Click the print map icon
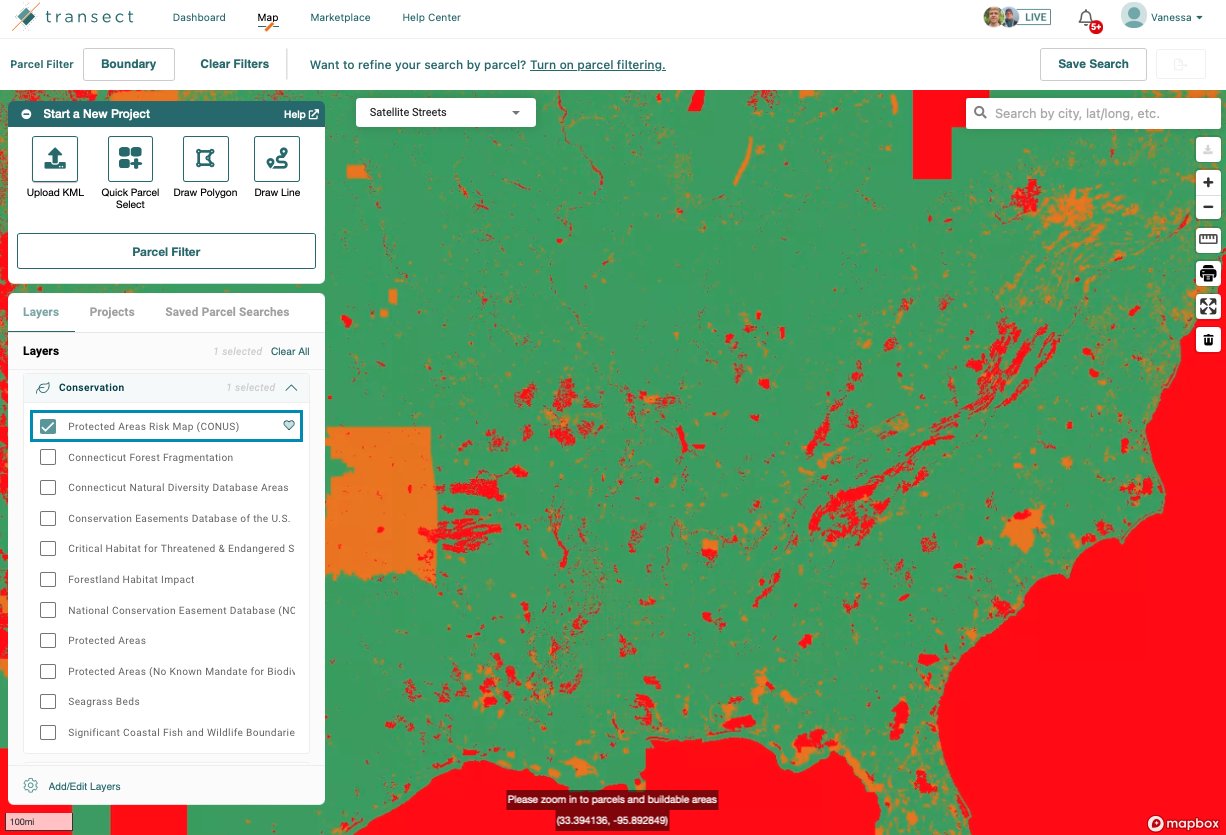Viewport: 1226px width, 835px height. coord(1208,274)
